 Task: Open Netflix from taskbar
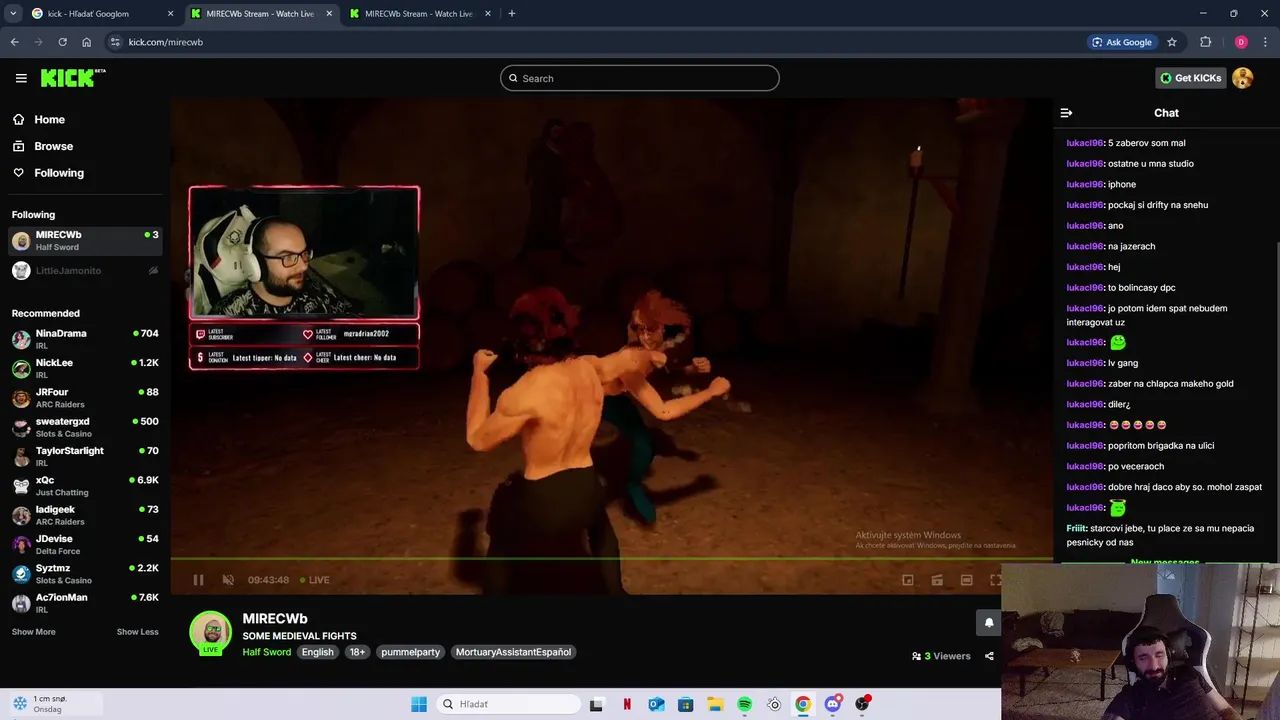tap(627, 704)
